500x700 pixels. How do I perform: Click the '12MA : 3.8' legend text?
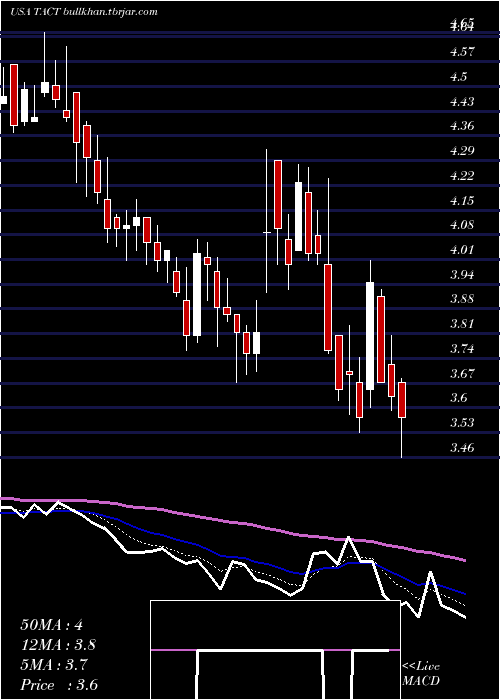coord(58,645)
